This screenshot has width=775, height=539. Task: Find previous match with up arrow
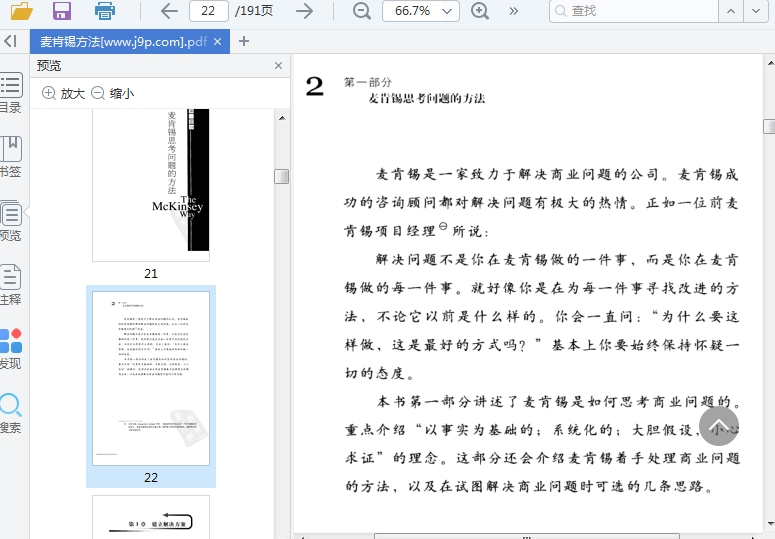click(x=731, y=11)
